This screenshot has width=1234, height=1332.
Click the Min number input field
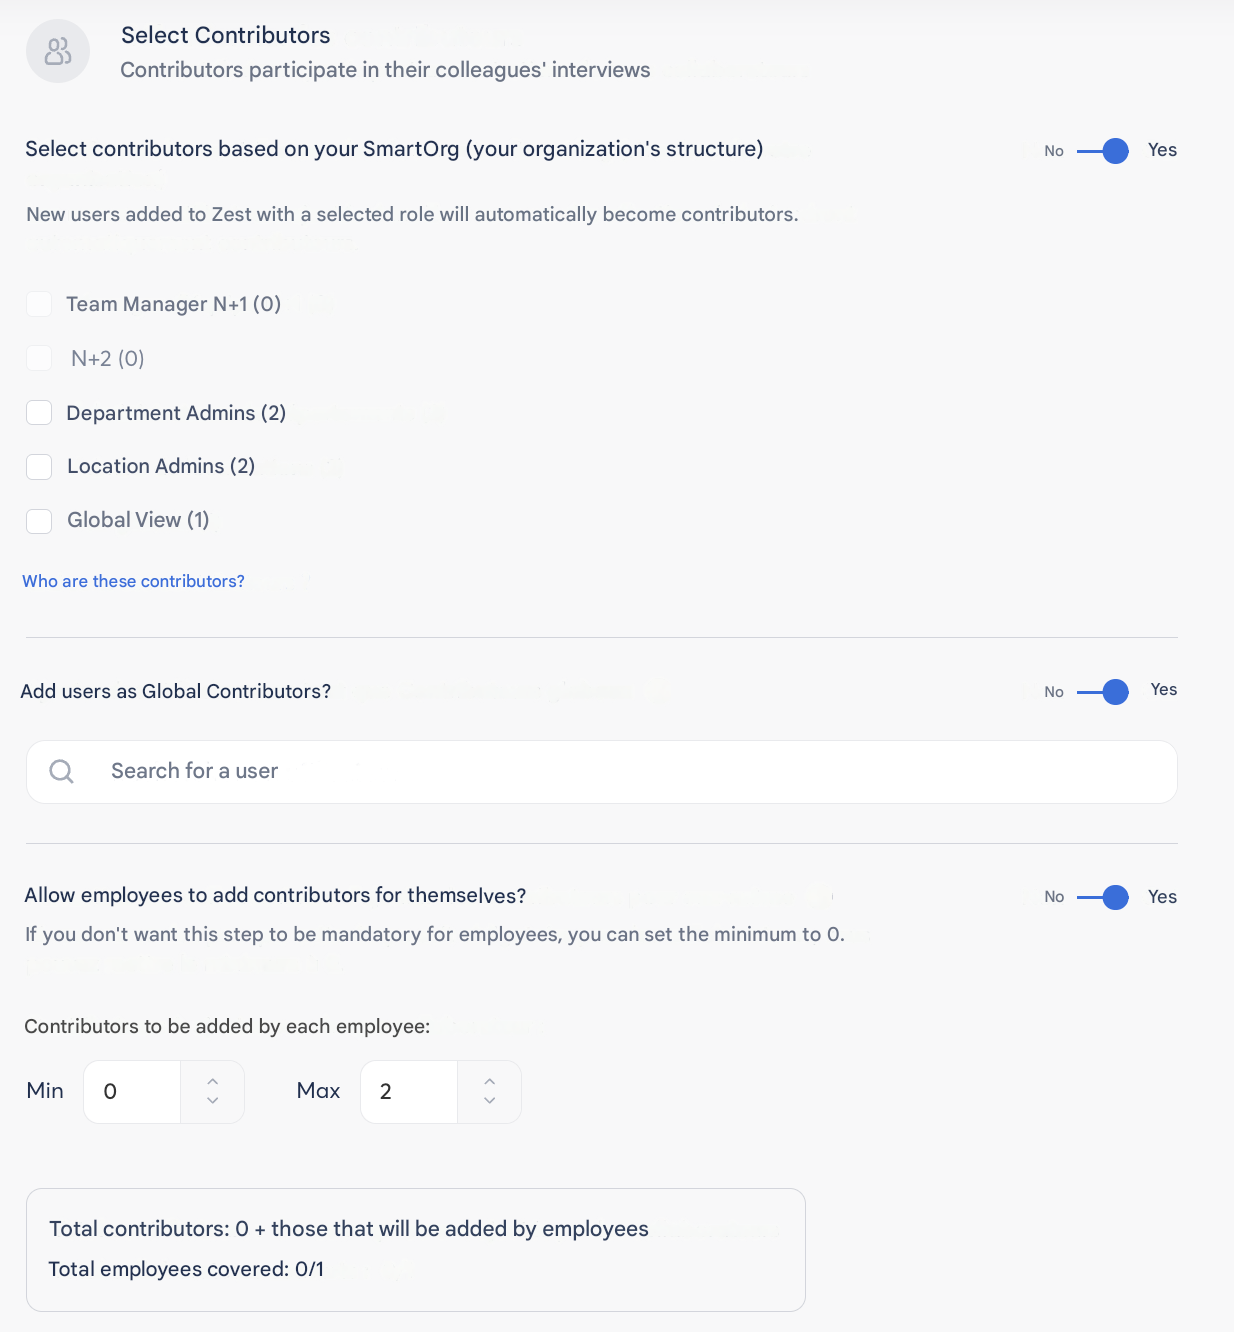coord(133,1092)
